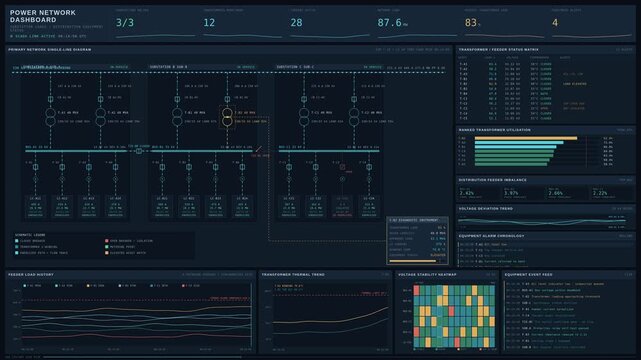The width and height of the screenshot is (641, 360).
Task: Select transformer T-A1 symbol in Substation A
Action: [50, 117]
